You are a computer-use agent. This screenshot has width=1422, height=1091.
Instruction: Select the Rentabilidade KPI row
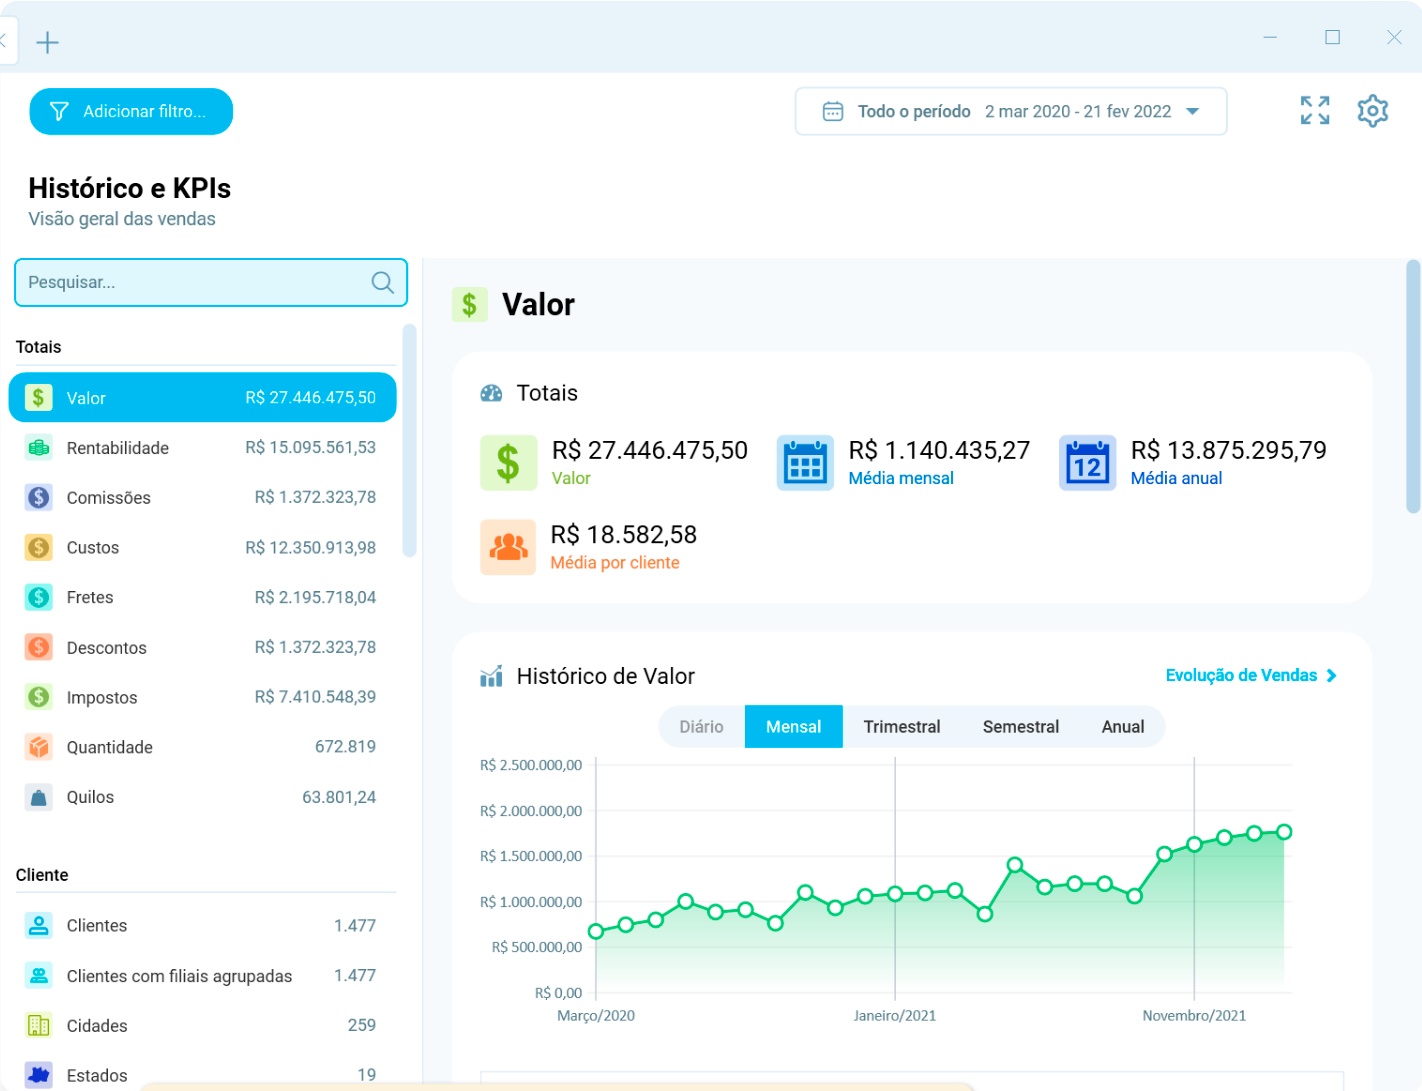[x=202, y=447]
